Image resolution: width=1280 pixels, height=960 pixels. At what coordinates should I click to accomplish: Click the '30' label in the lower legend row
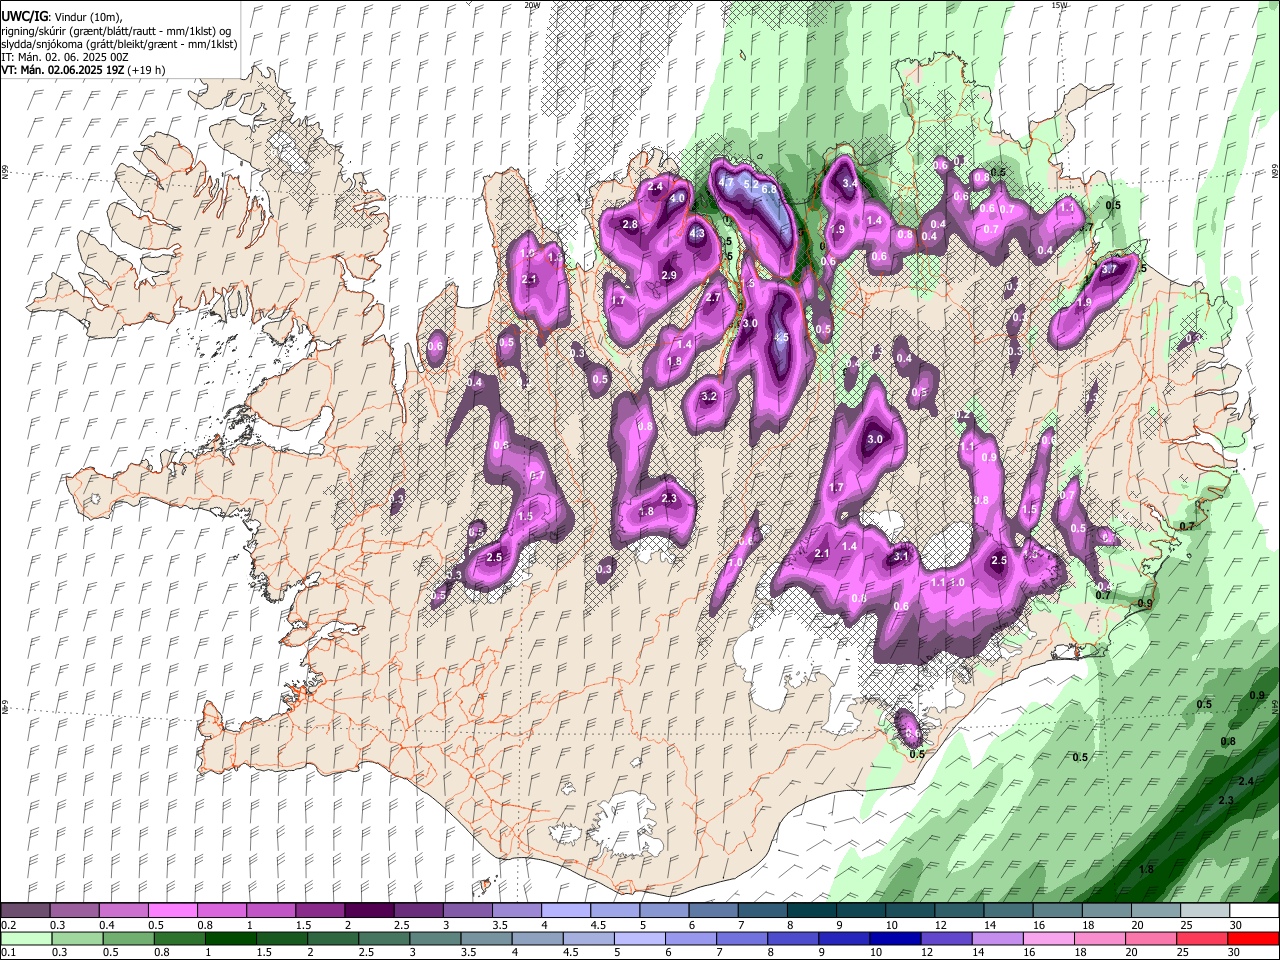click(x=1236, y=953)
